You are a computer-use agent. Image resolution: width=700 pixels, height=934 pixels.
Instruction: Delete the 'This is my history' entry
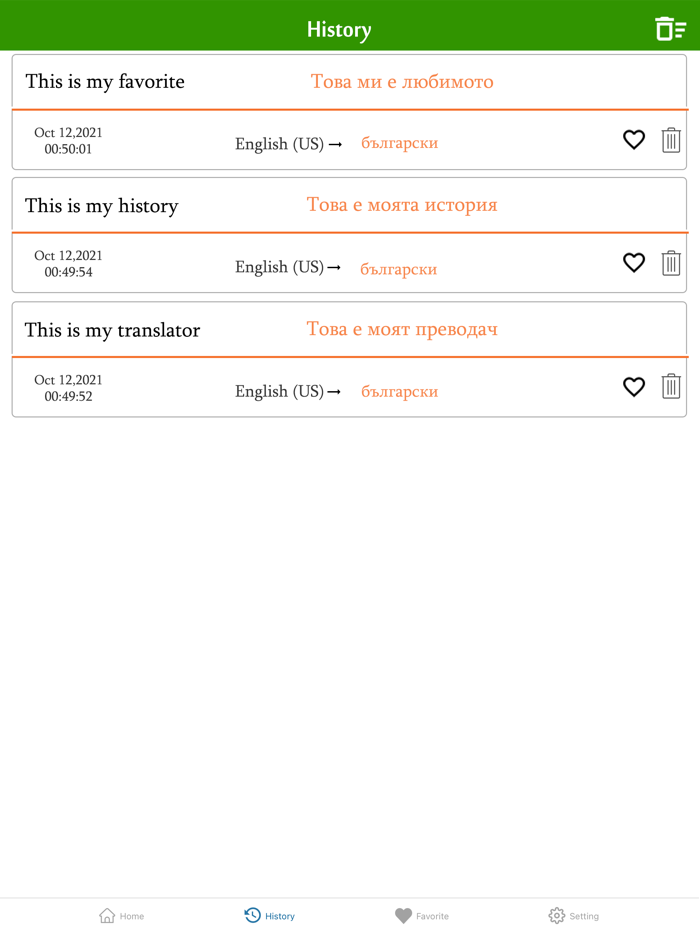click(670, 263)
